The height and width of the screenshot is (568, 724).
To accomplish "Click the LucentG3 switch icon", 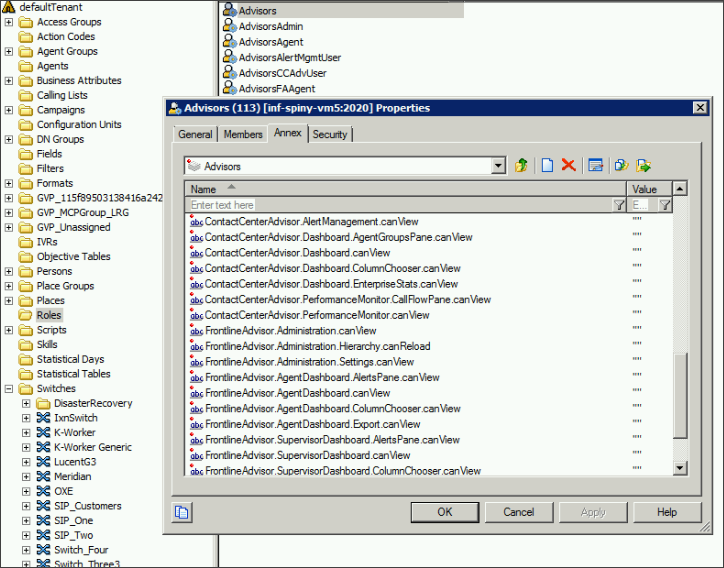I will [43, 462].
